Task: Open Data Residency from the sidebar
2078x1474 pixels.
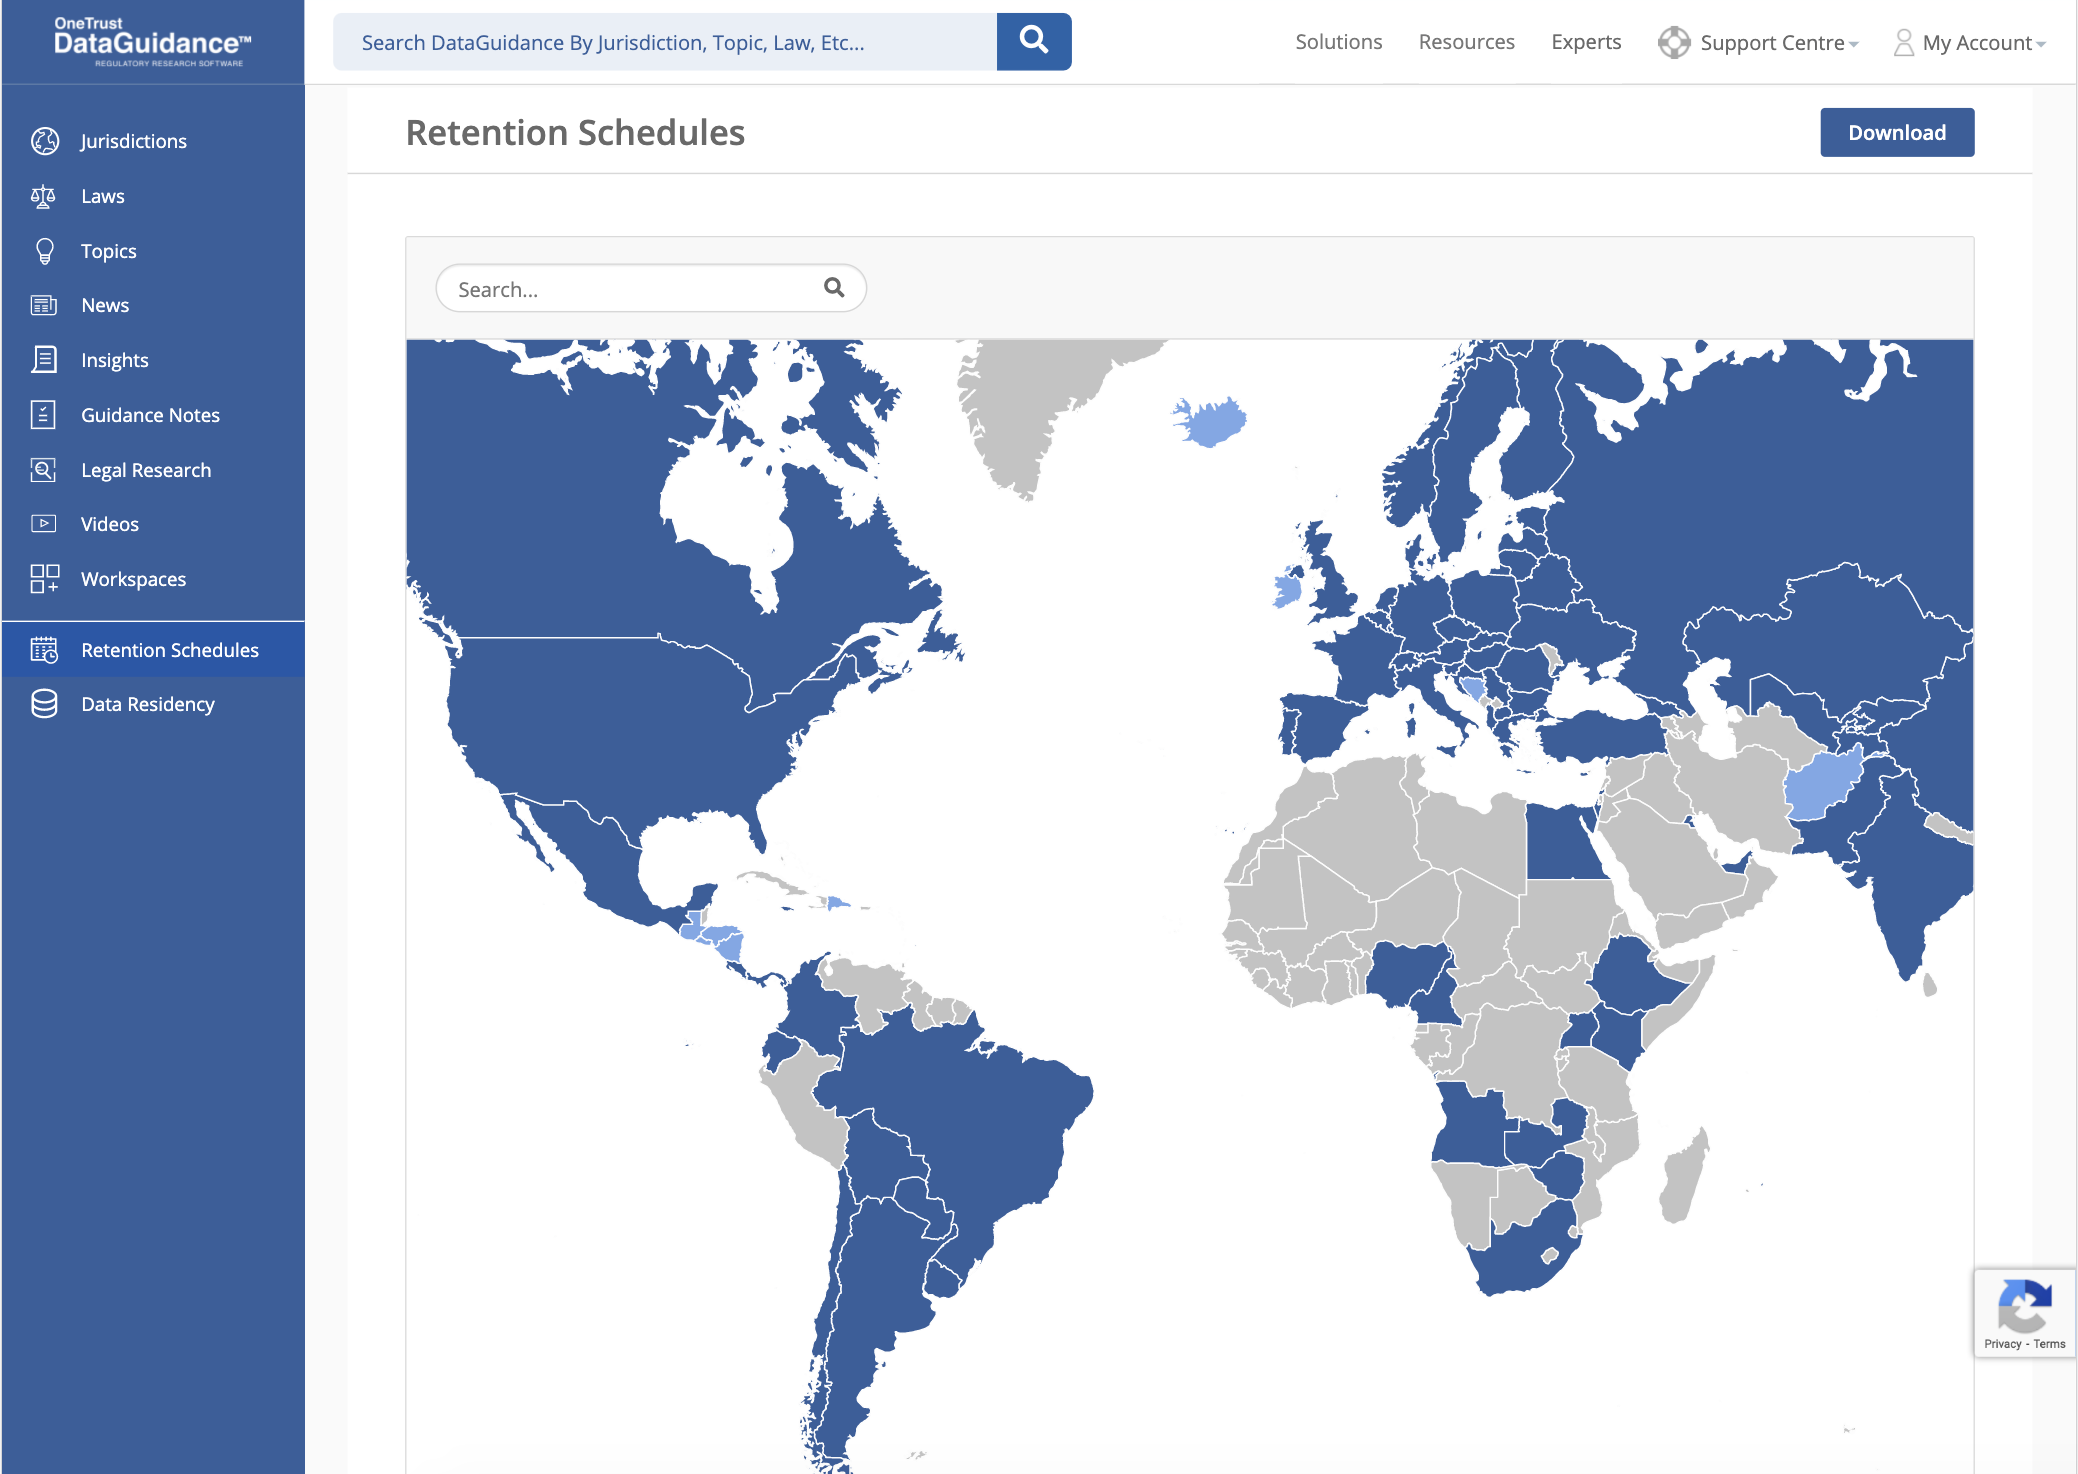Action: pos(153,704)
